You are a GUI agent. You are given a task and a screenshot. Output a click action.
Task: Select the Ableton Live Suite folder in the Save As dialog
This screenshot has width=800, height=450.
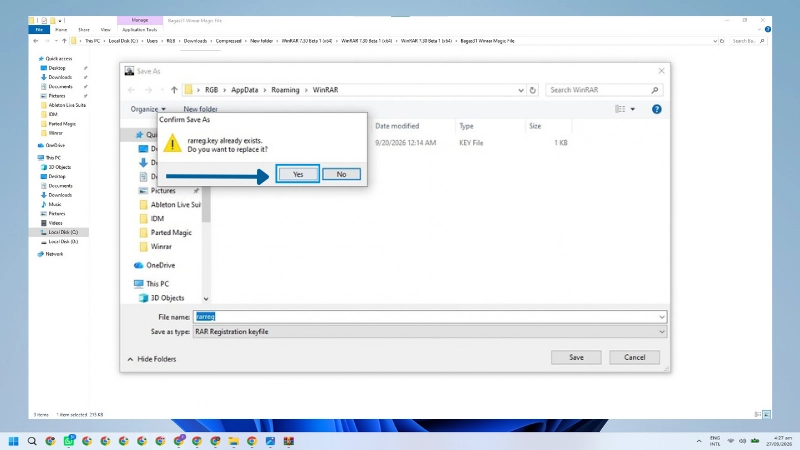pos(170,205)
